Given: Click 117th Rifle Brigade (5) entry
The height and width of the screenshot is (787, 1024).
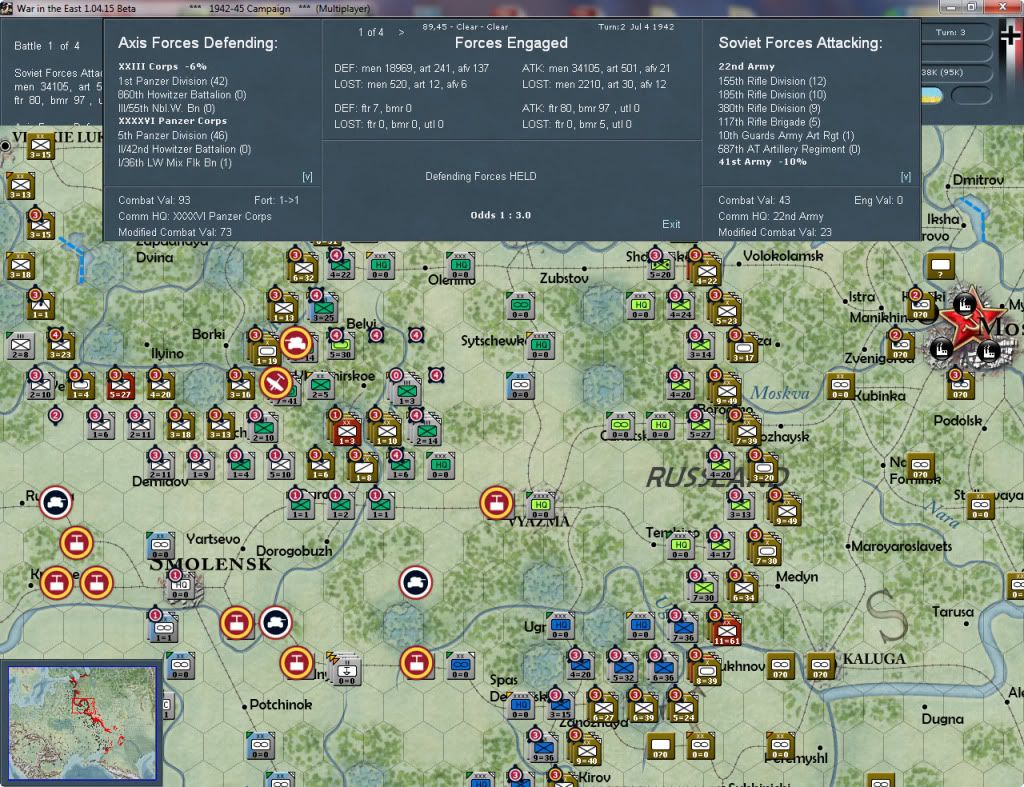Looking at the screenshot, I should (769, 122).
